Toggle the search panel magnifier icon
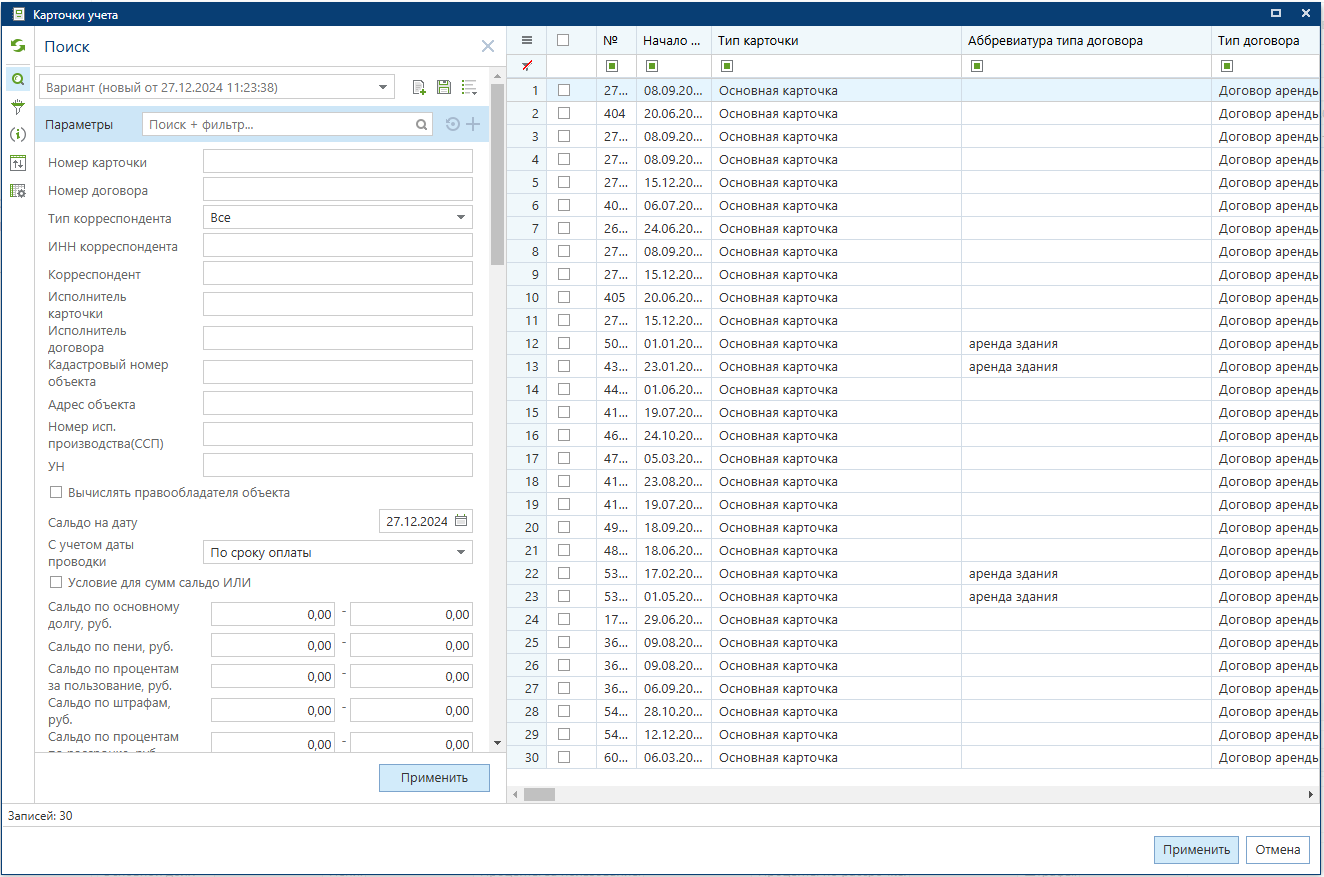The width and height of the screenshot is (1324, 877). click(17, 78)
